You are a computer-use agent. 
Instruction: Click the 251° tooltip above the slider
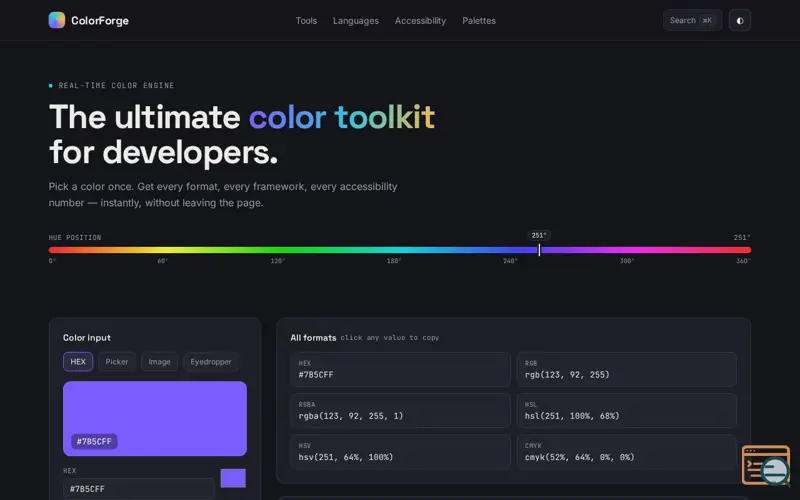point(539,235)
